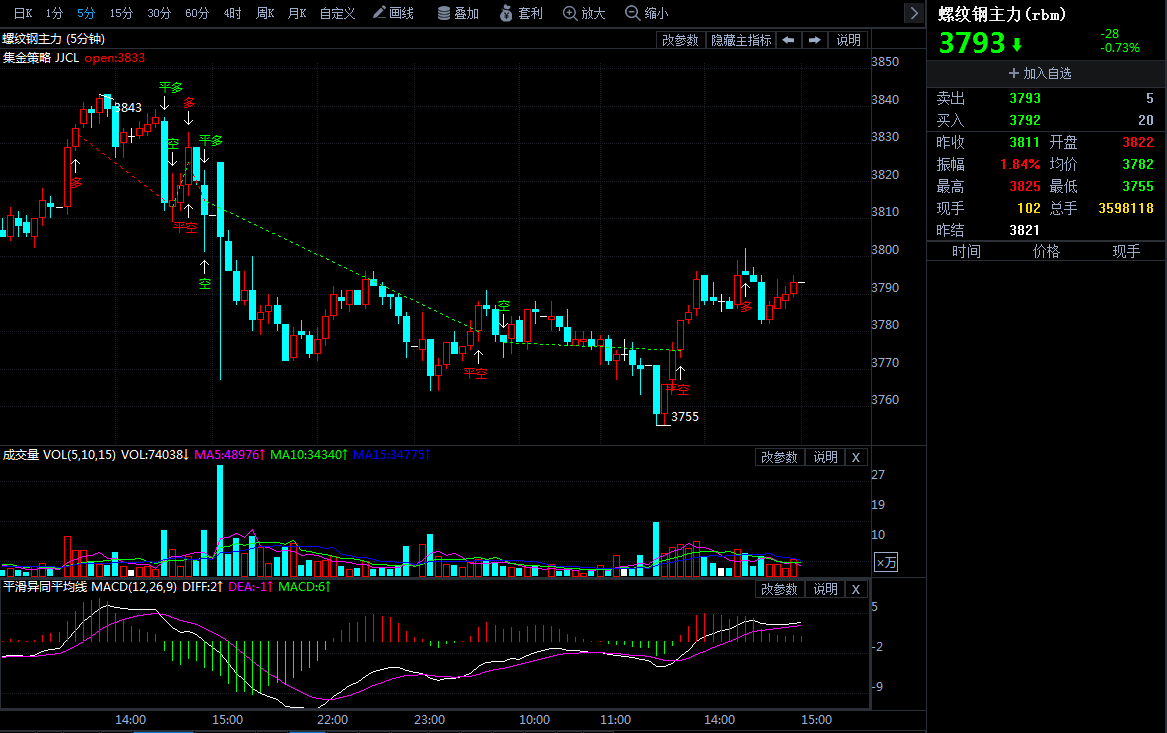Click the ×万 volume unit box

click(x=886, y=562)
